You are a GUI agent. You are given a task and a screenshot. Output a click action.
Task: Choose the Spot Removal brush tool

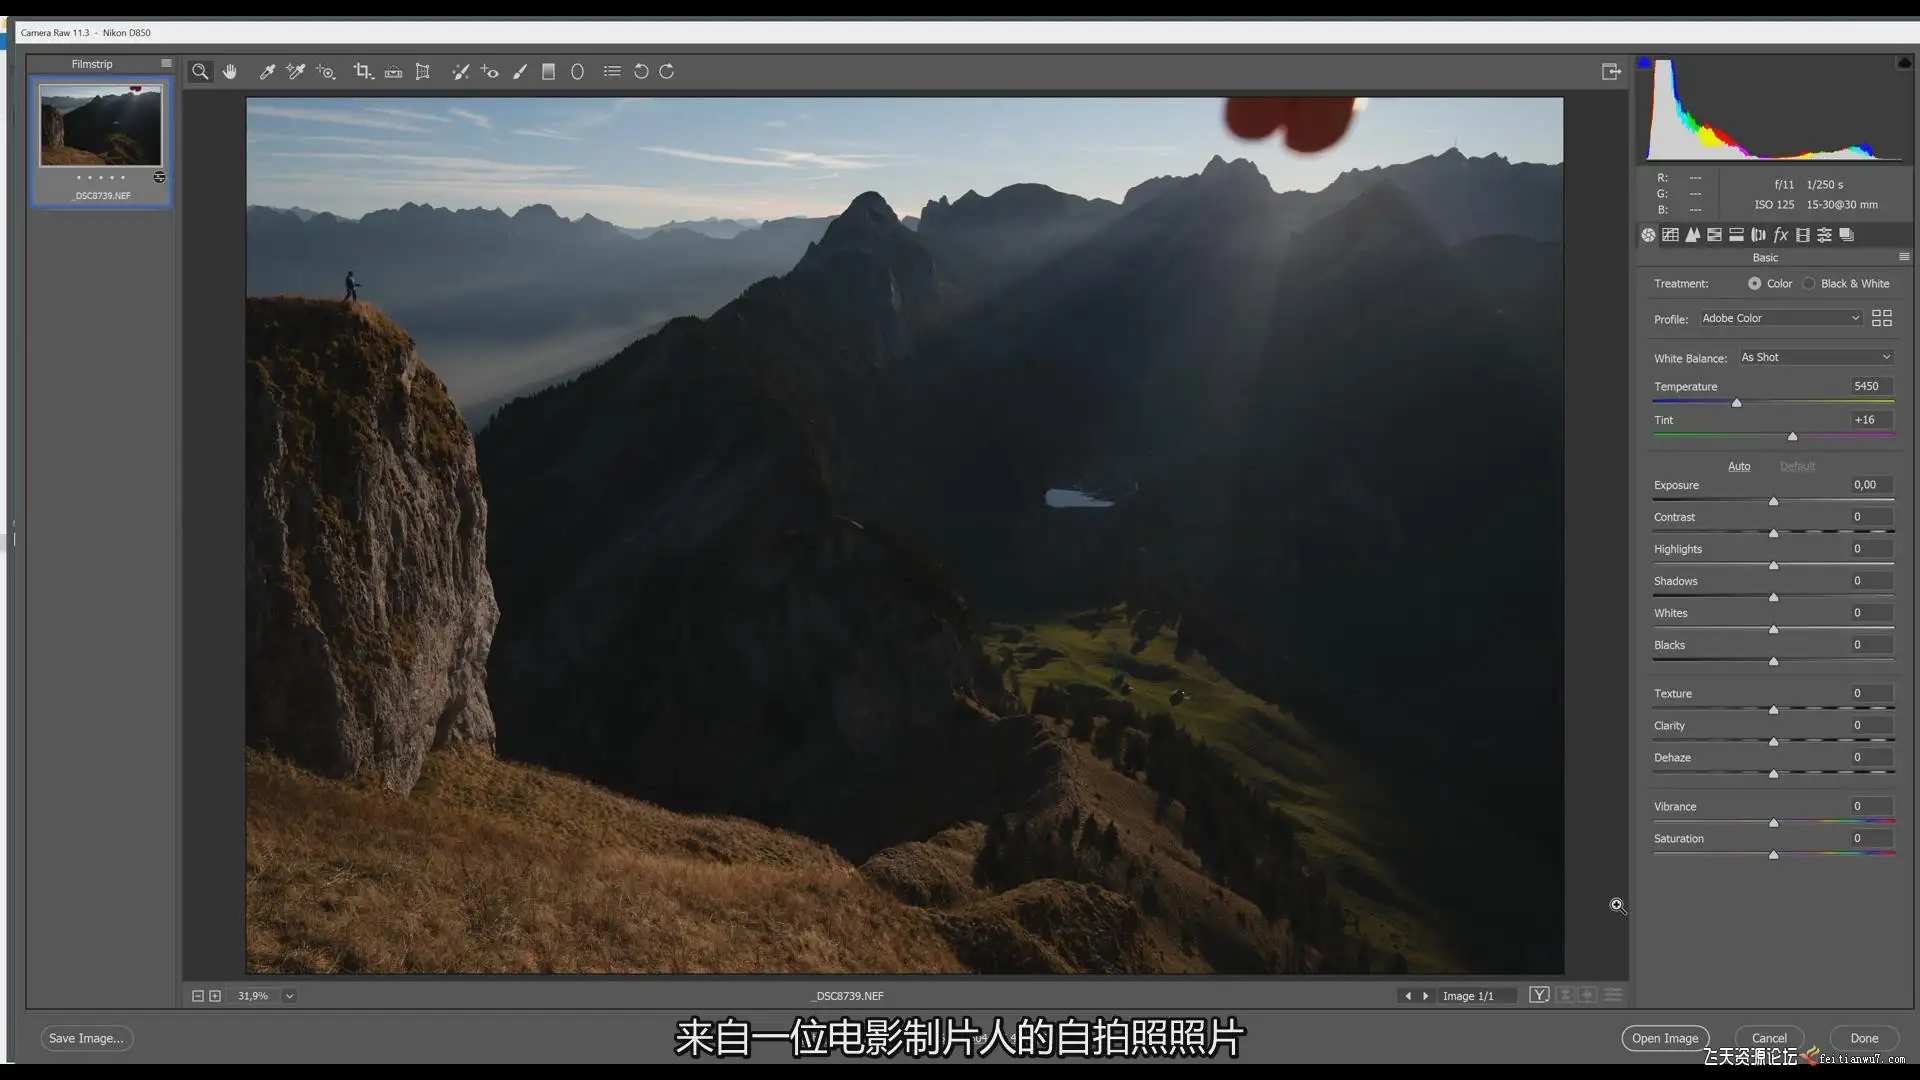point(460,71)
